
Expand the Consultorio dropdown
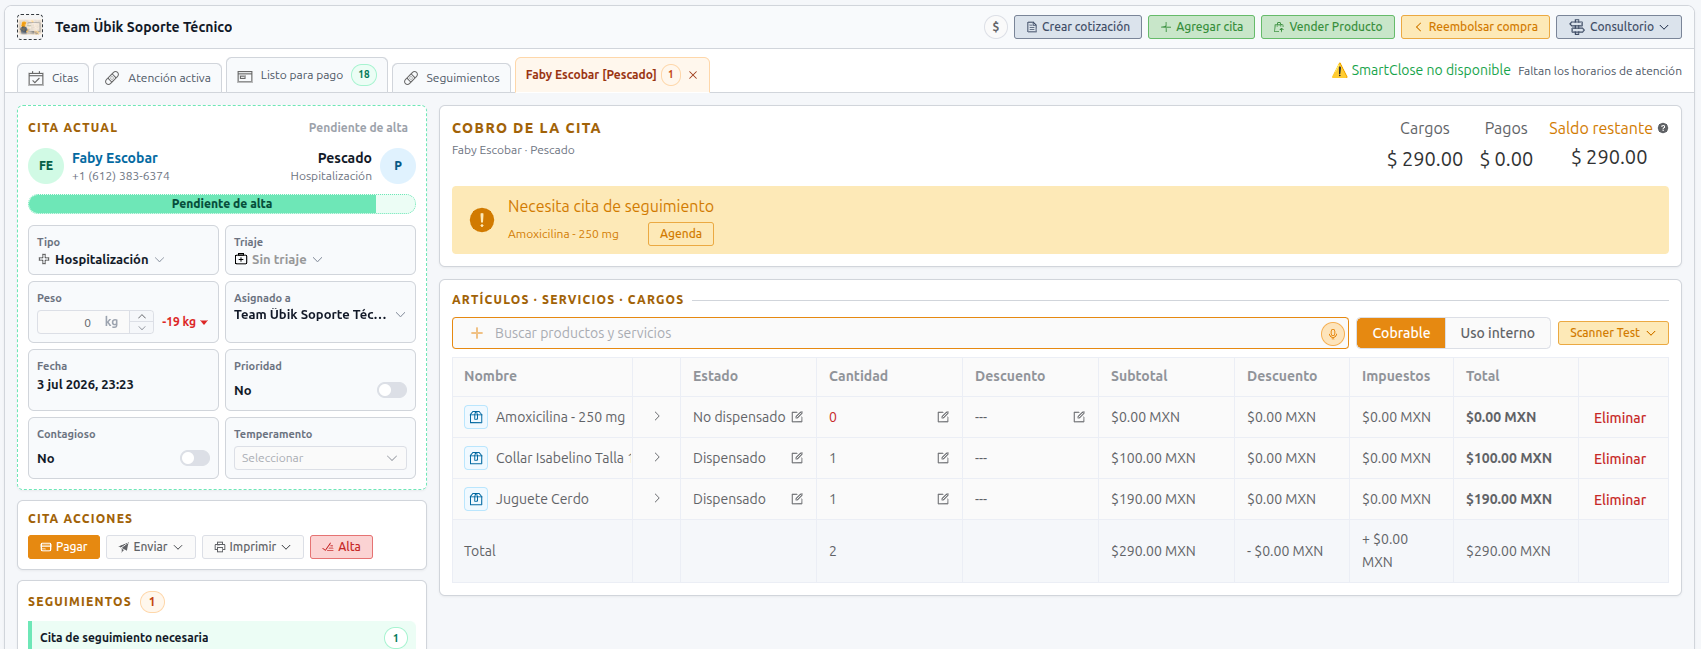1619,27
